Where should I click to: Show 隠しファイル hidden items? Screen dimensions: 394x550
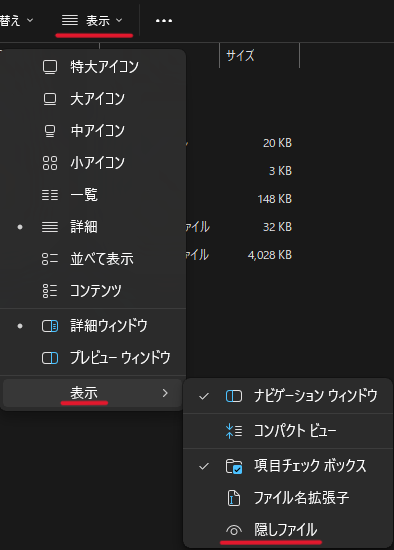coord(288,530)
